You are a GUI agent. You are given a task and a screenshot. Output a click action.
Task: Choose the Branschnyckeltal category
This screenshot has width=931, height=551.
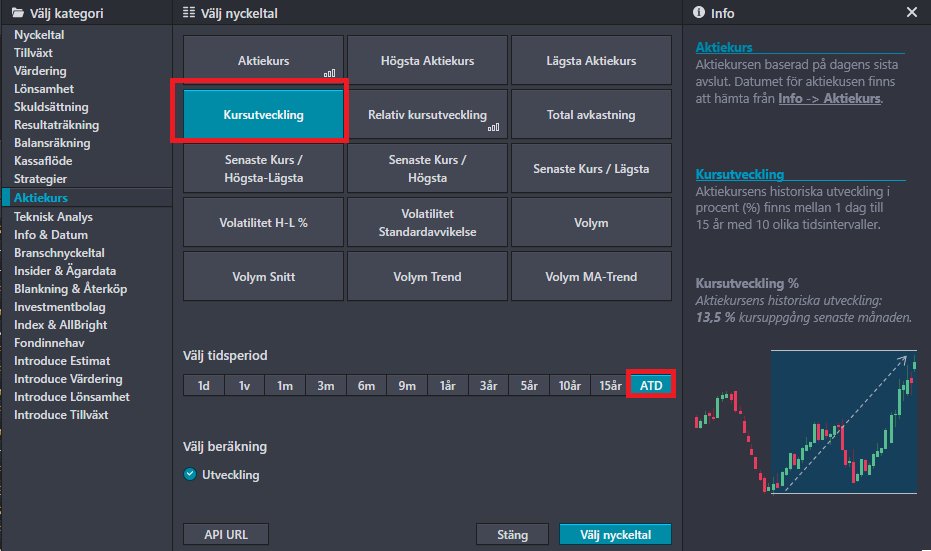pos(59,252)
